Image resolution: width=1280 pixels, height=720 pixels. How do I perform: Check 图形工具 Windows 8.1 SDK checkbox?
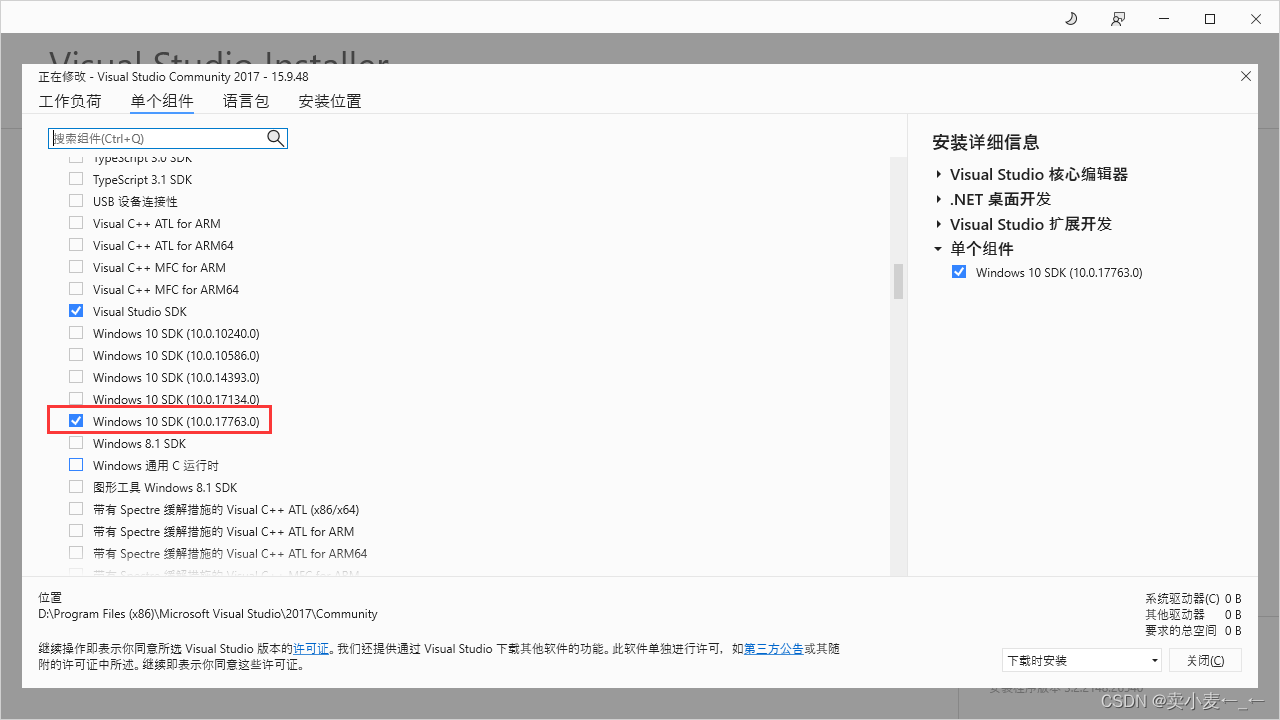click(x=76, y=487)
